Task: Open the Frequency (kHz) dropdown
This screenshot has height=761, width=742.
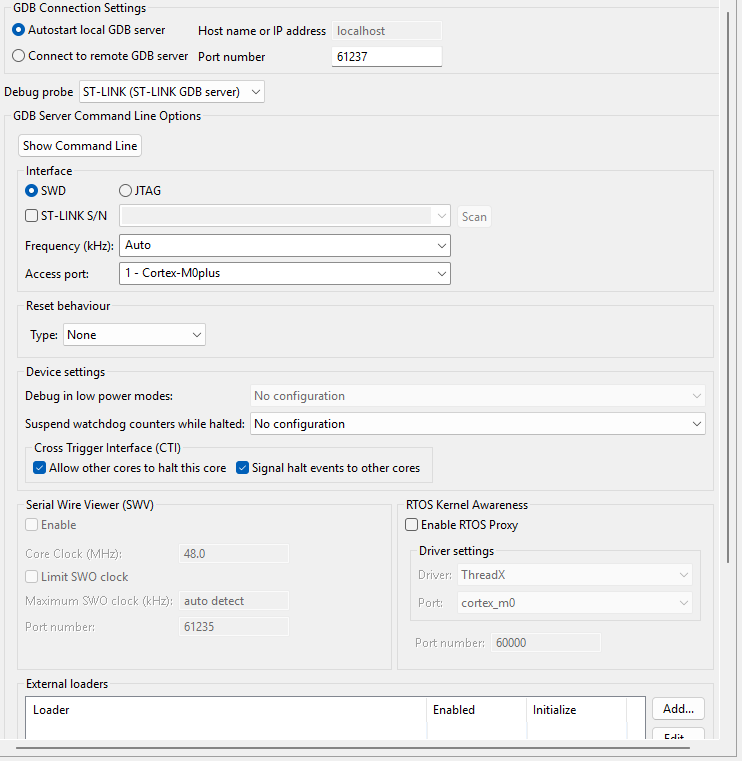Action: click(x=285, y=245)
